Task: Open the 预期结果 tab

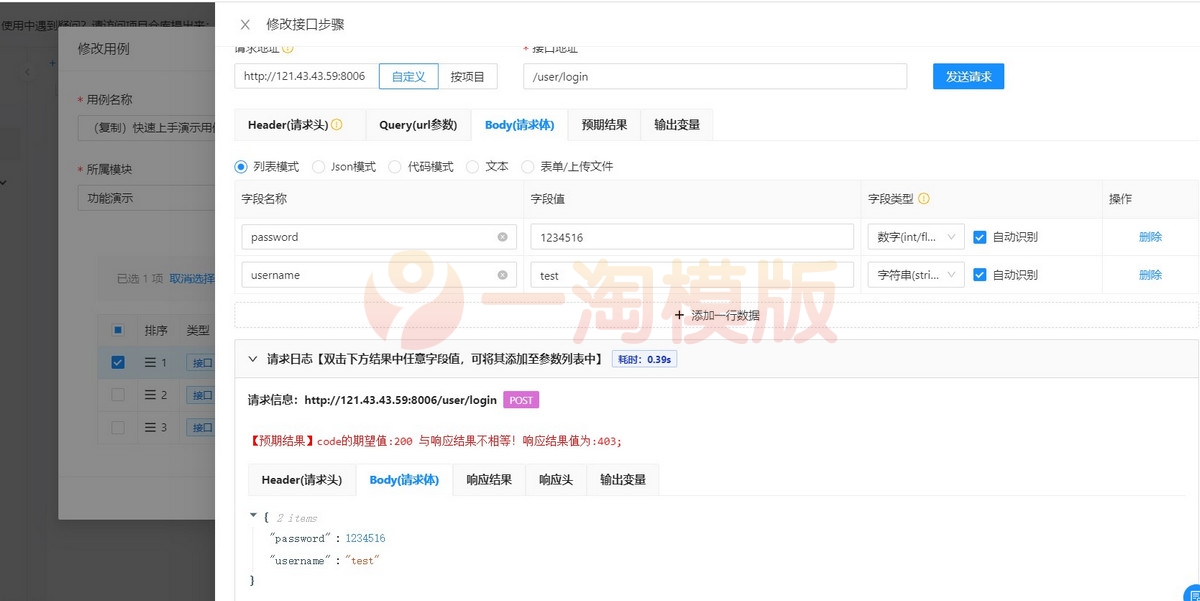Action: point(604,125)
